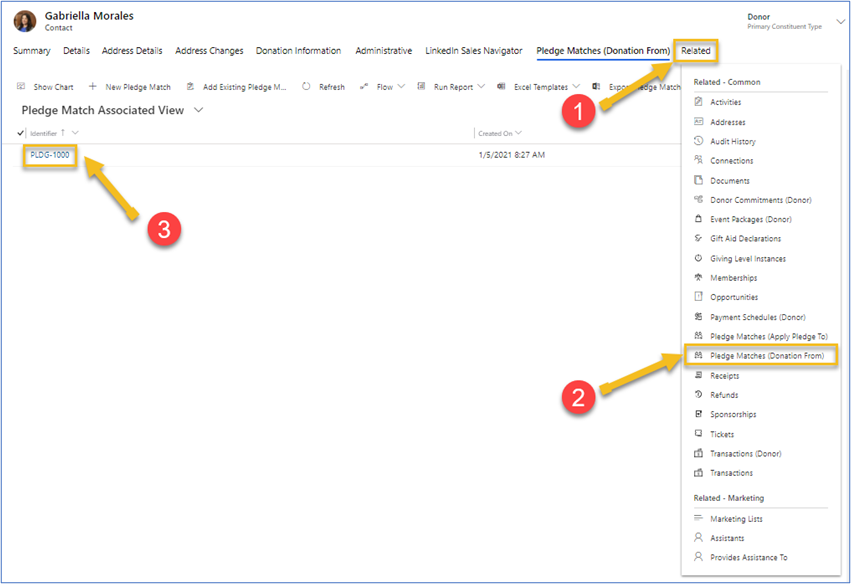Click the Opportunities icon
851x584 pixels.
click(x=698, y=297)
